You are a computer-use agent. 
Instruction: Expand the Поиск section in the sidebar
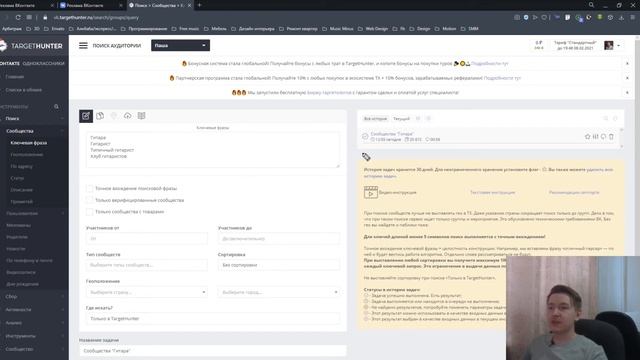(33, 118)
